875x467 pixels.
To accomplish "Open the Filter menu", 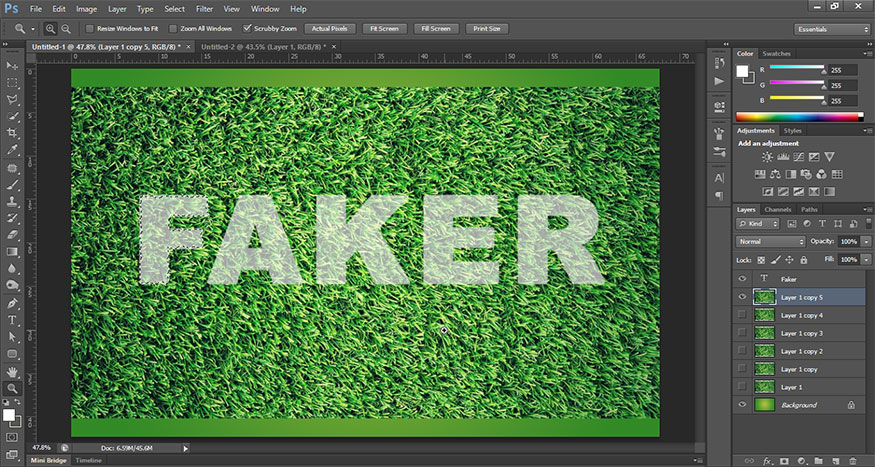I will (204, 9).
